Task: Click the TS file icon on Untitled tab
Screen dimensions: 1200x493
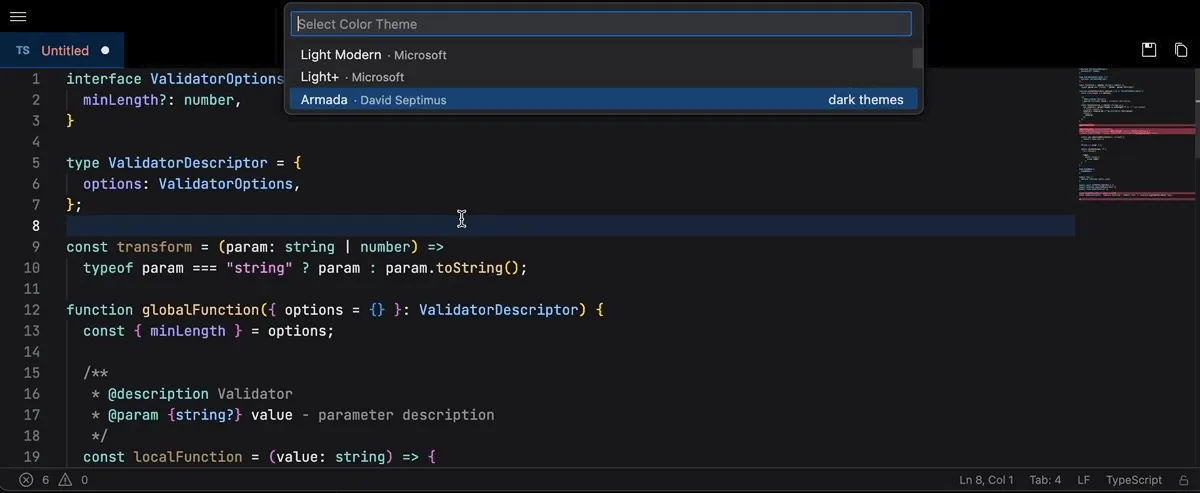Action: [22, 50]
